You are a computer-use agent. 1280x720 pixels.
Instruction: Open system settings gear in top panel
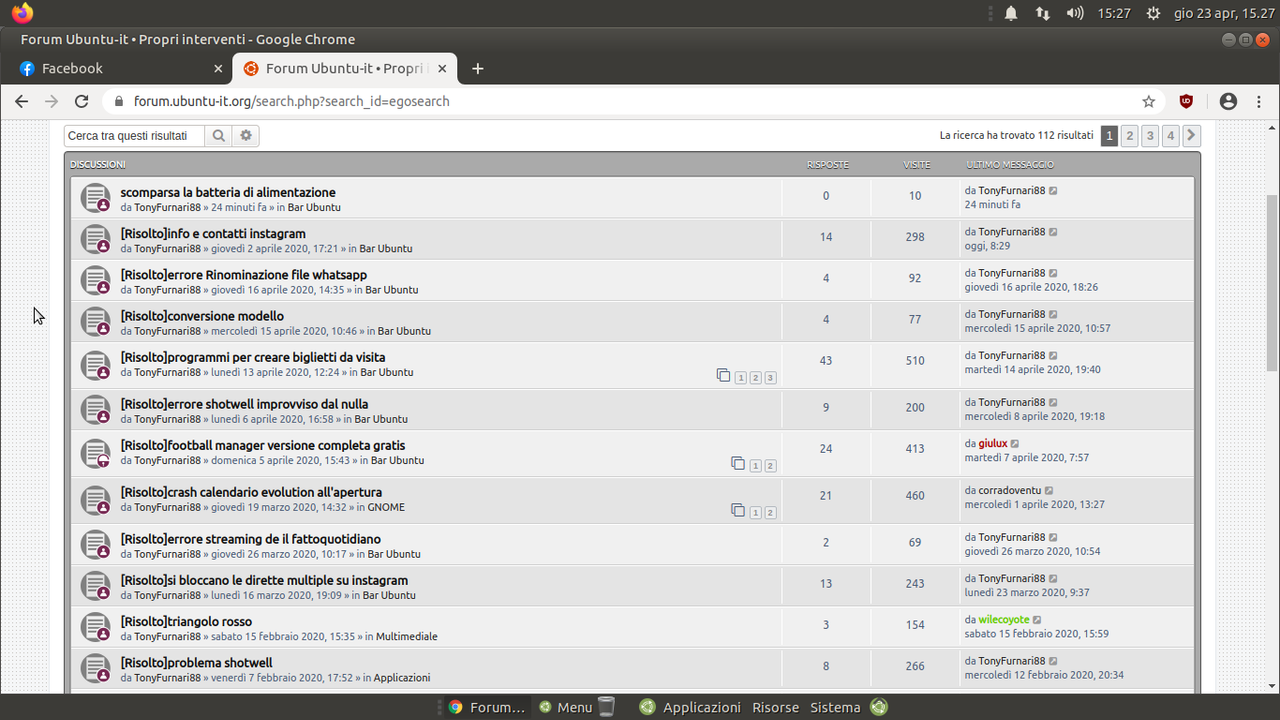tap(1153, 13)
